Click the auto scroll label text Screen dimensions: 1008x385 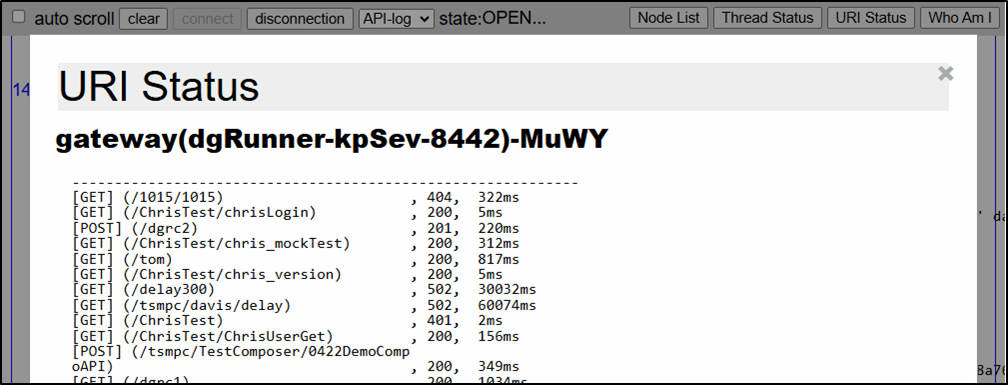73,18
